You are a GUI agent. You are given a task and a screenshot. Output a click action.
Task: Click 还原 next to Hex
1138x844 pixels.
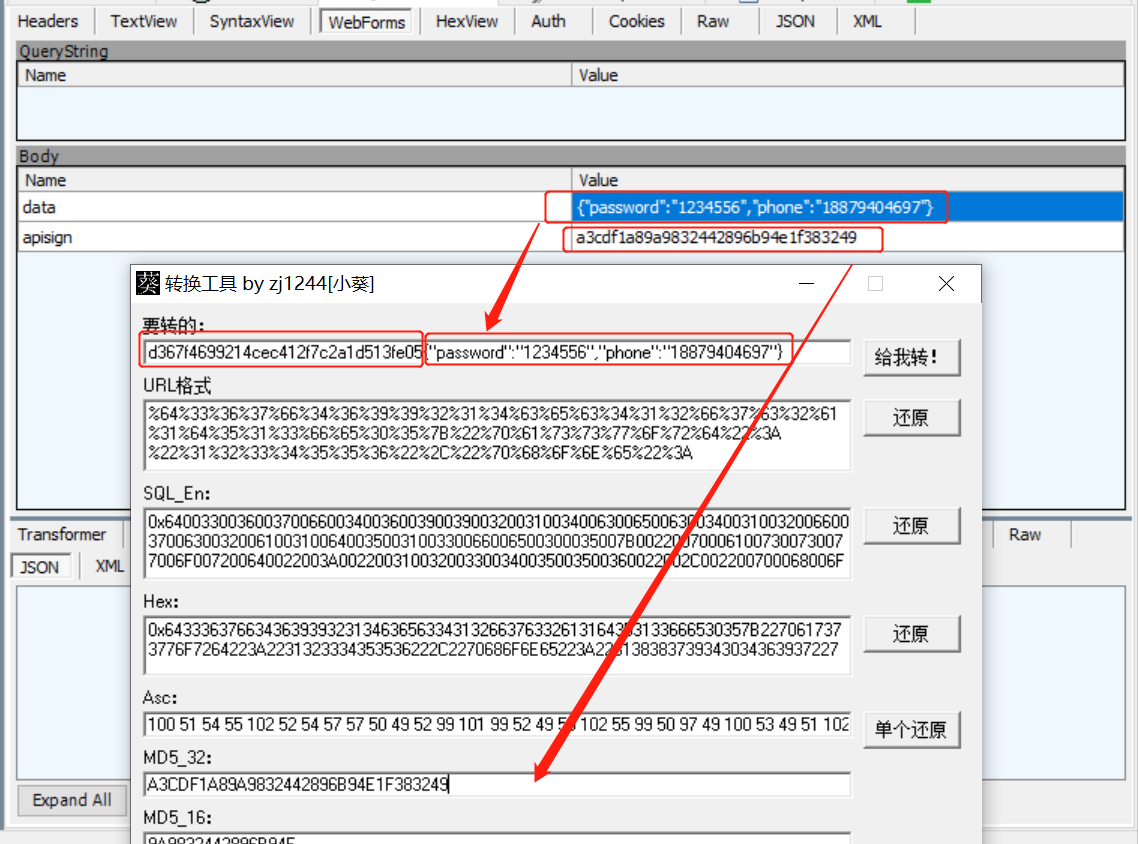coord(912,634)
